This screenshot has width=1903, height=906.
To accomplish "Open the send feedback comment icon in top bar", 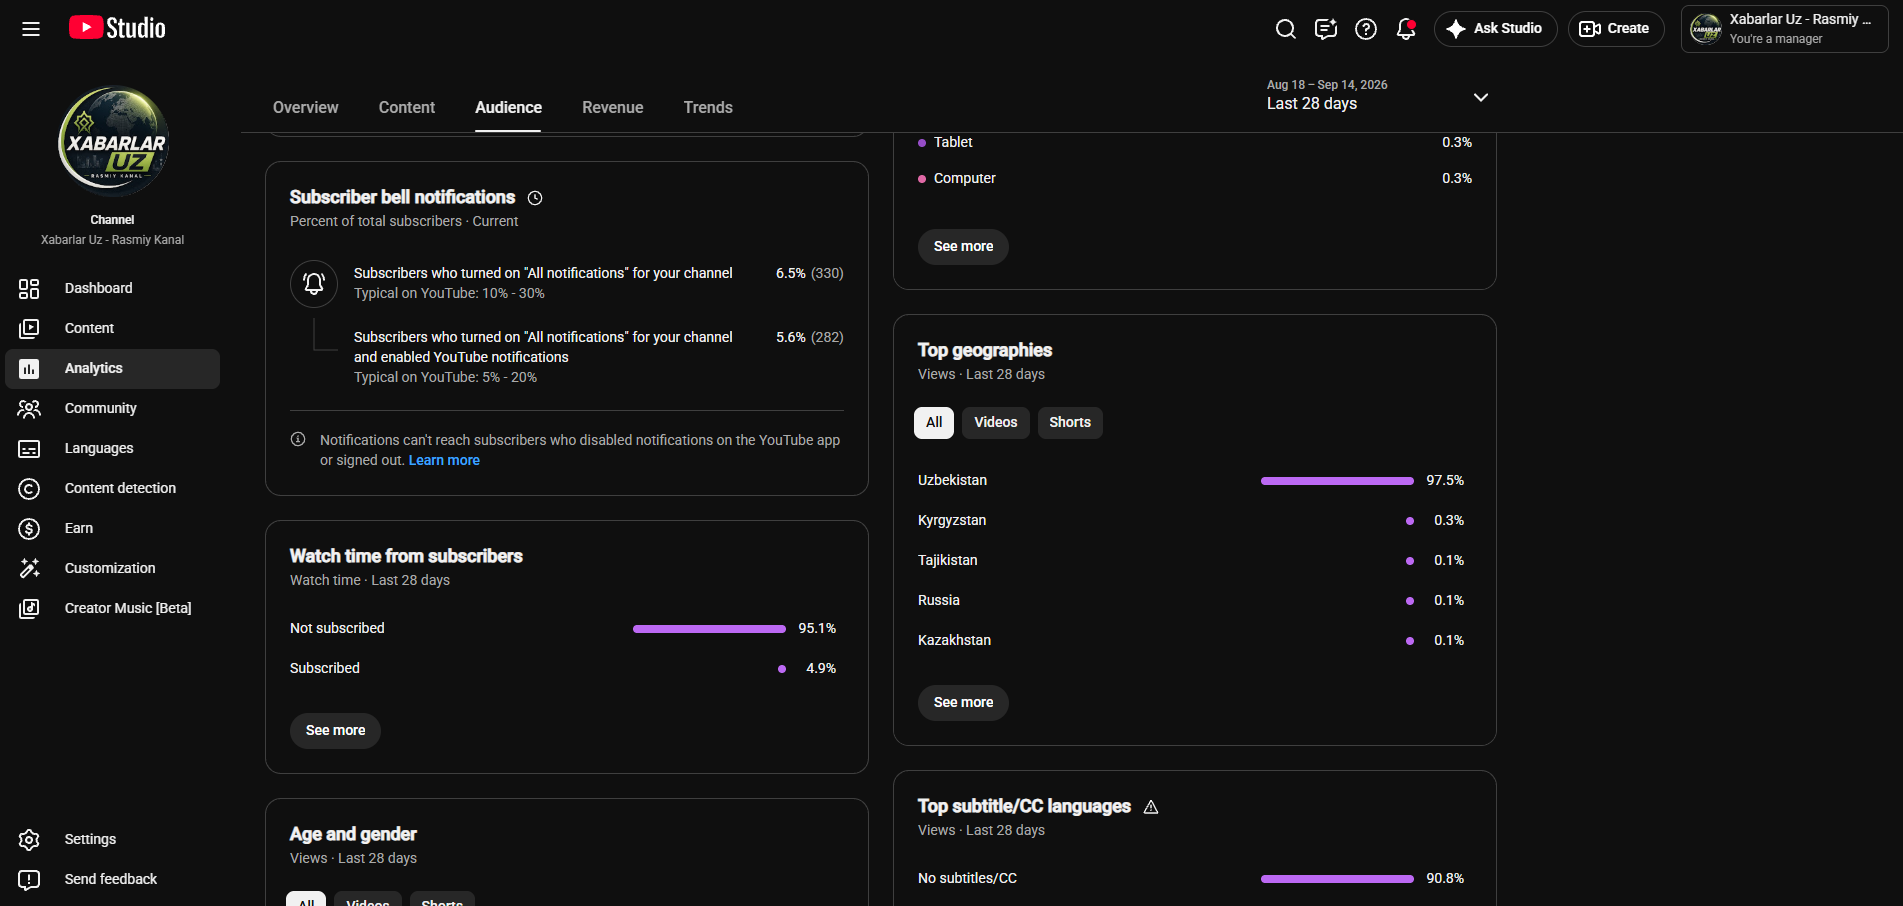I will coord(1326,29).
